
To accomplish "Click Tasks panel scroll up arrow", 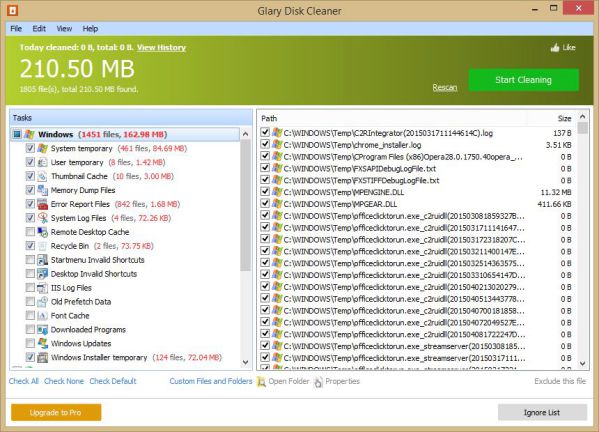I will pos(245,134).
